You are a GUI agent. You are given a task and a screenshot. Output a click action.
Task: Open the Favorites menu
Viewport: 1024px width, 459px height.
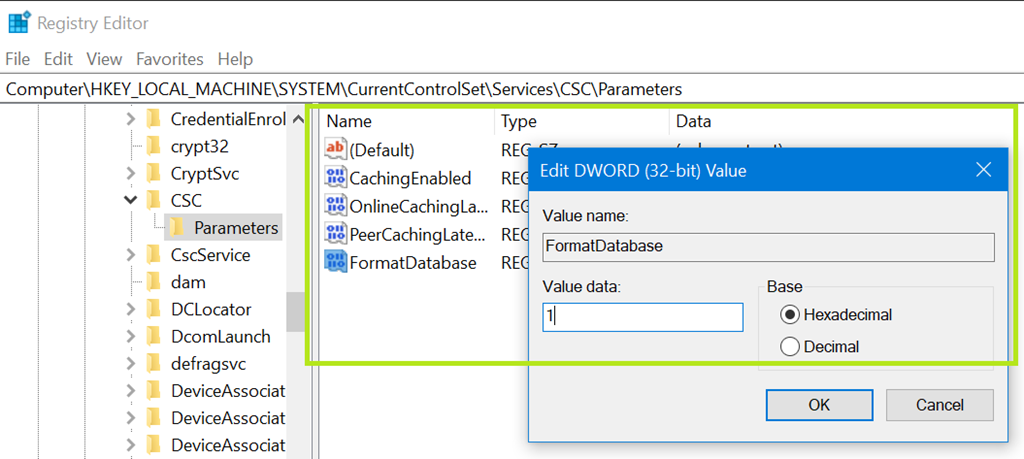click(x=169, y=59)
